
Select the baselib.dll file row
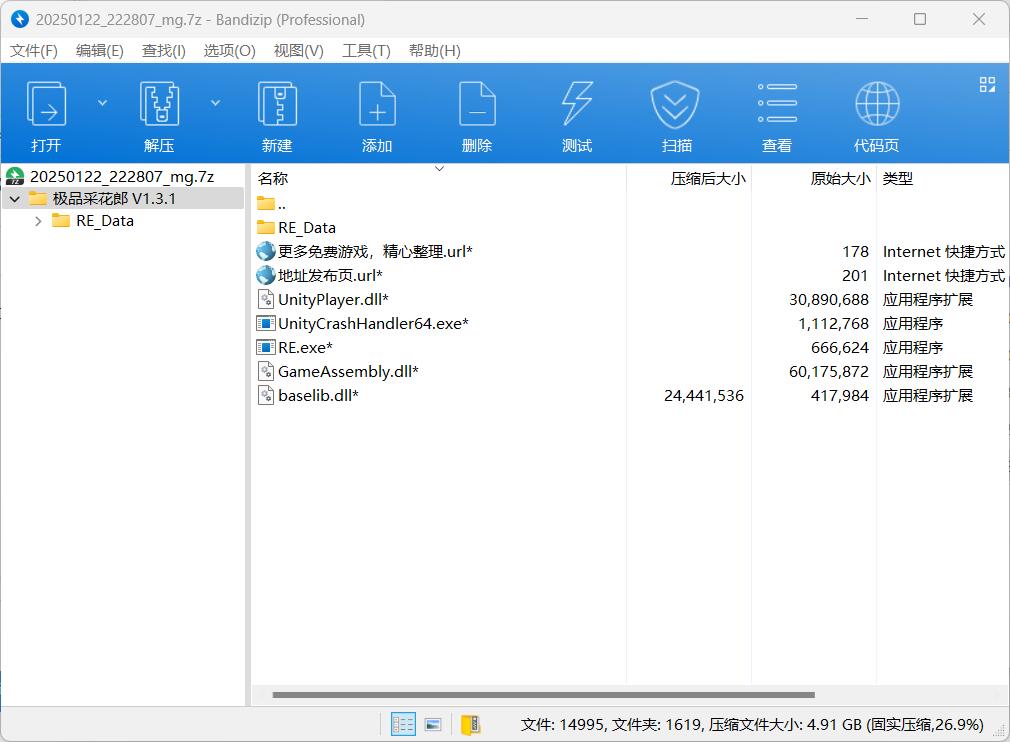pos(629,395)
